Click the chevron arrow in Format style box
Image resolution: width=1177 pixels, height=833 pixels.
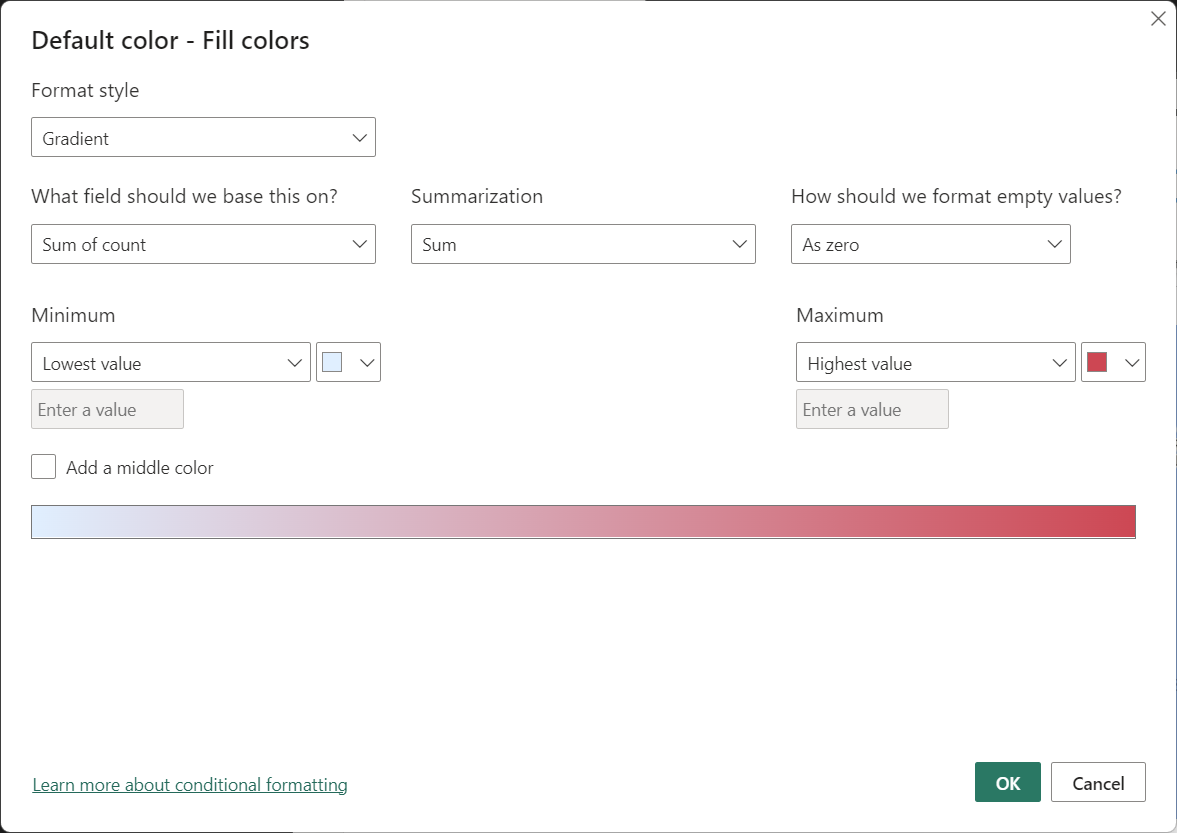click(360, 138)
